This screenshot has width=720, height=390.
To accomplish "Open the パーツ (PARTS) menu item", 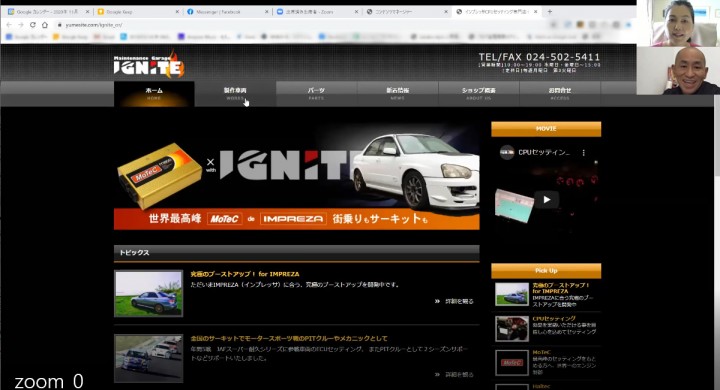I will pyautogui.click(x=316, y=94).
